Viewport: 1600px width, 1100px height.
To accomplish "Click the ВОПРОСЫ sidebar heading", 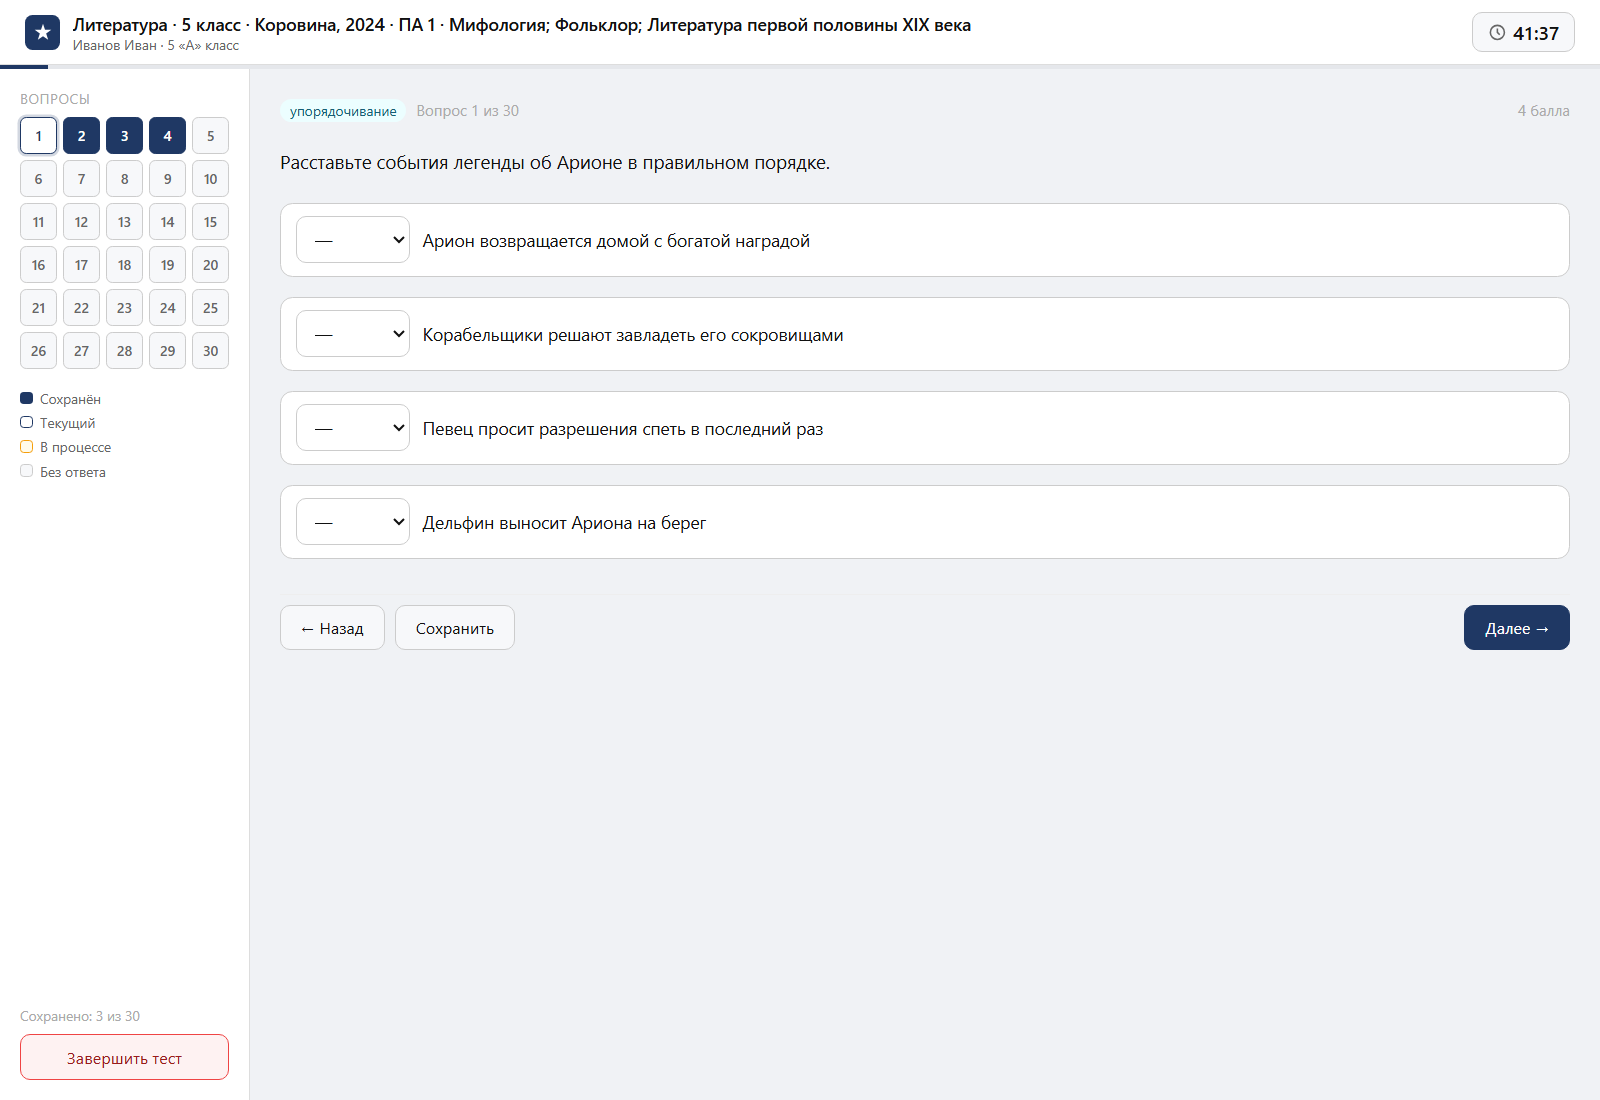I will point(55,99).
